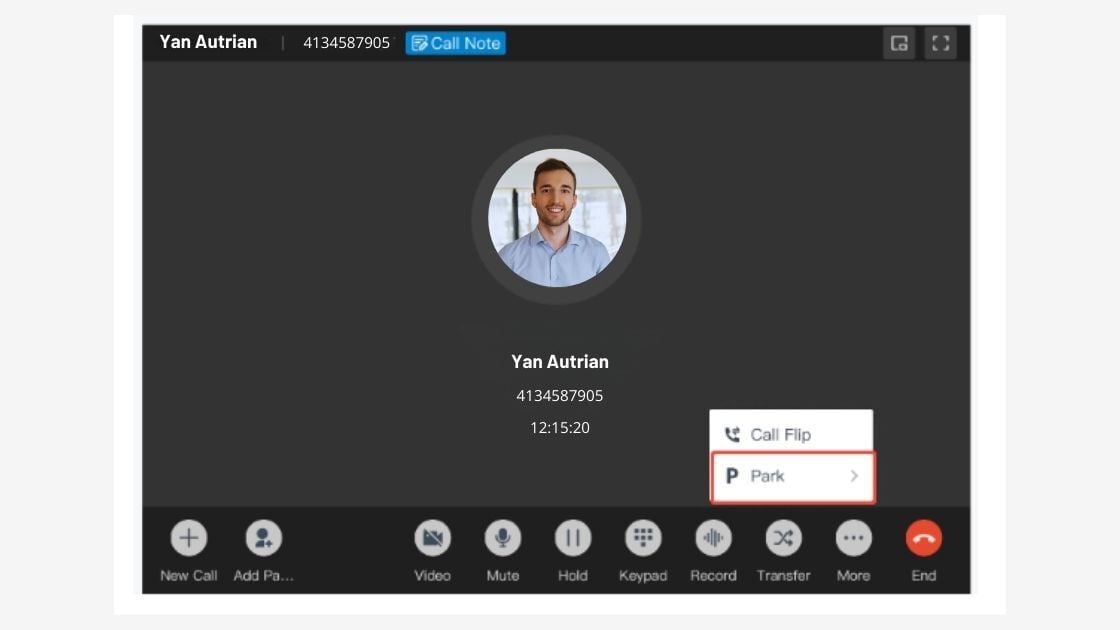The height and width of the screenshot is (630, 1120).
Task: Click the P icon beside Park
Action: 732,476
